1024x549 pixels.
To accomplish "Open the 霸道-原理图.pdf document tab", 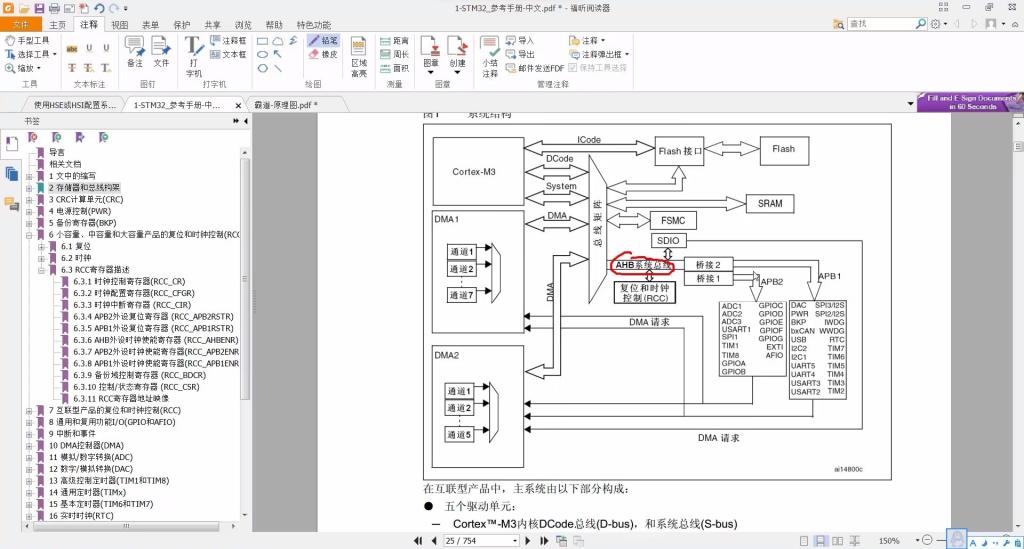I will (x=285, y=104).
